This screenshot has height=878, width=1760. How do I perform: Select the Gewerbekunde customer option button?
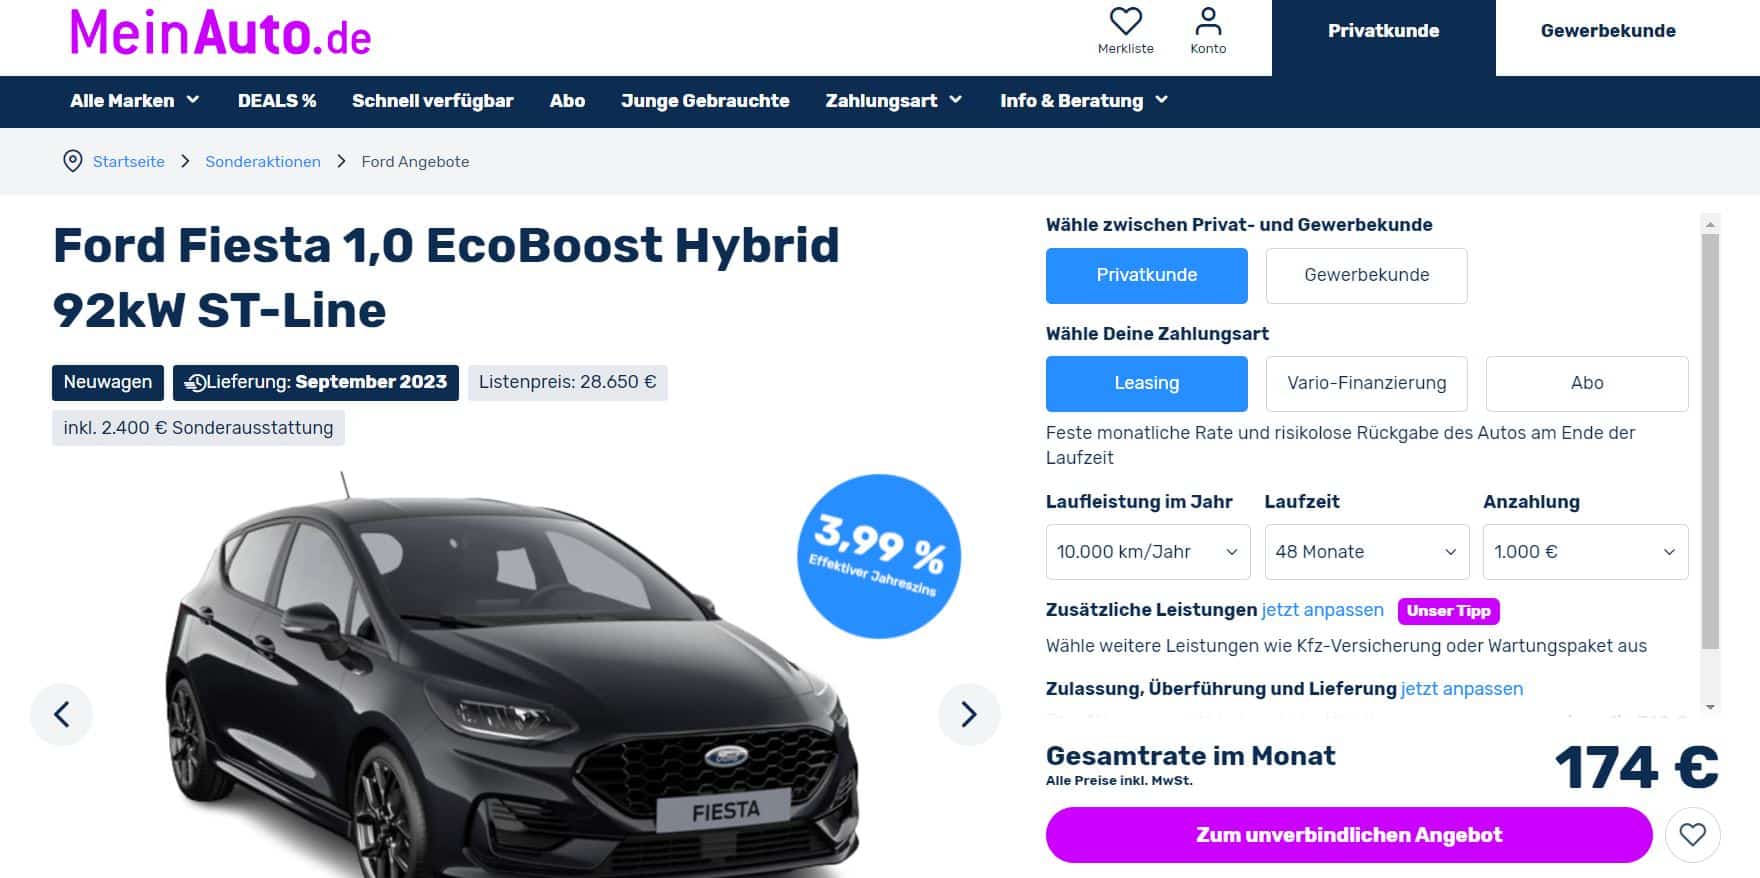point(1366,275)
